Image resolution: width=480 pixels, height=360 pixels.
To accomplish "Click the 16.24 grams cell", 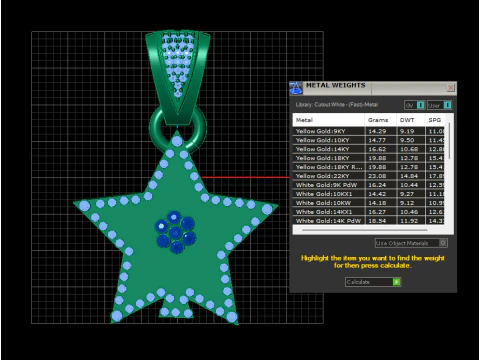I will 381,185.
